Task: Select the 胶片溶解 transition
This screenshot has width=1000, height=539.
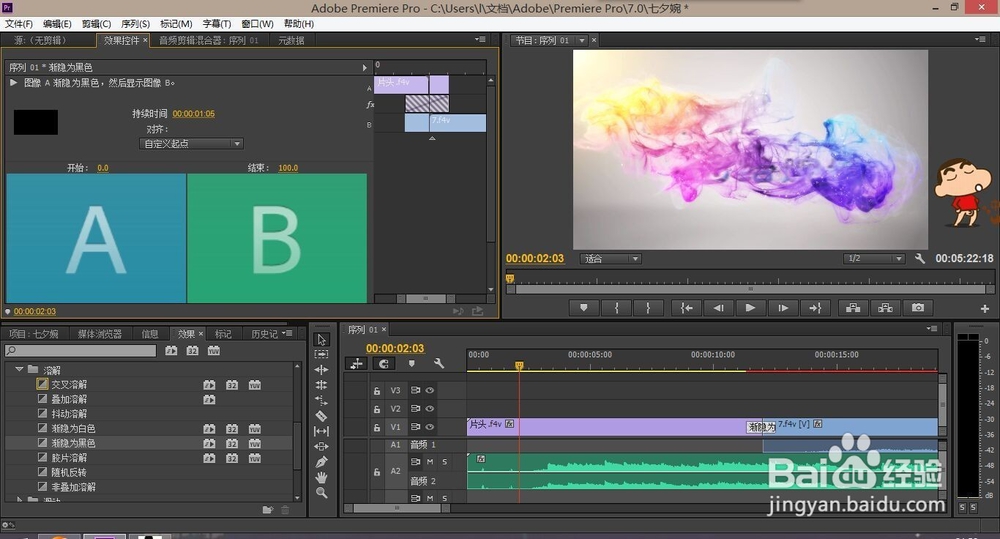Action: [x=69, y=457]
